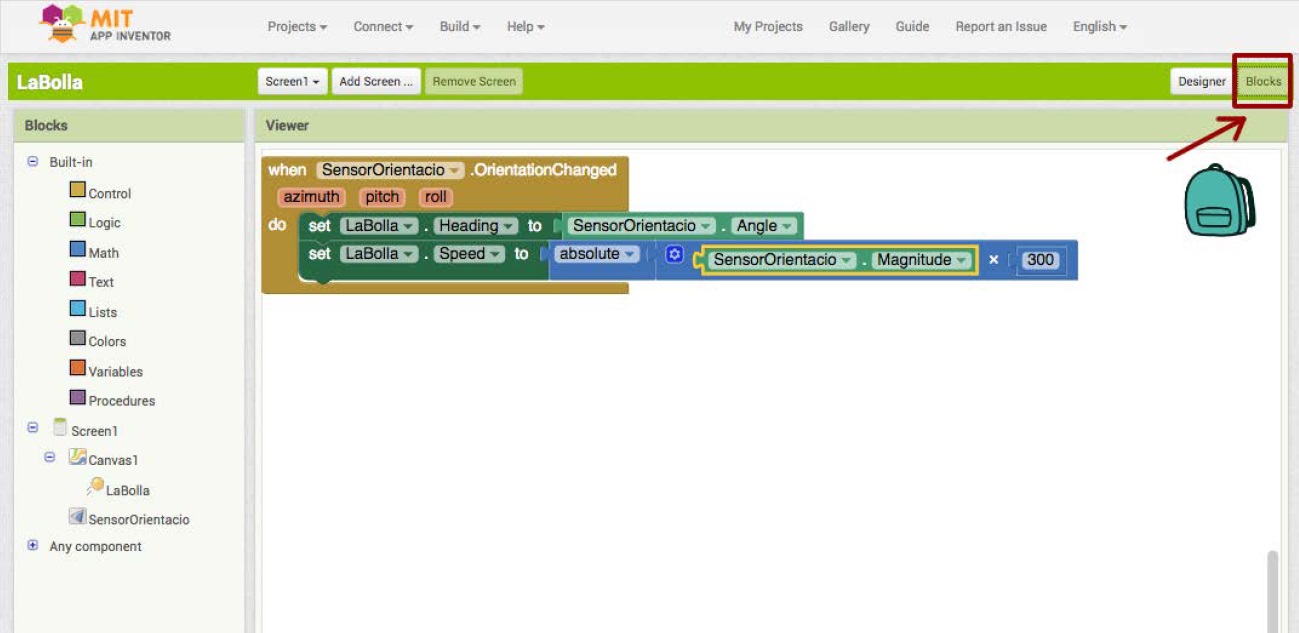Open the Projects menu
The height and width of the screenshot is (633, 1299).
click(297, 27)
